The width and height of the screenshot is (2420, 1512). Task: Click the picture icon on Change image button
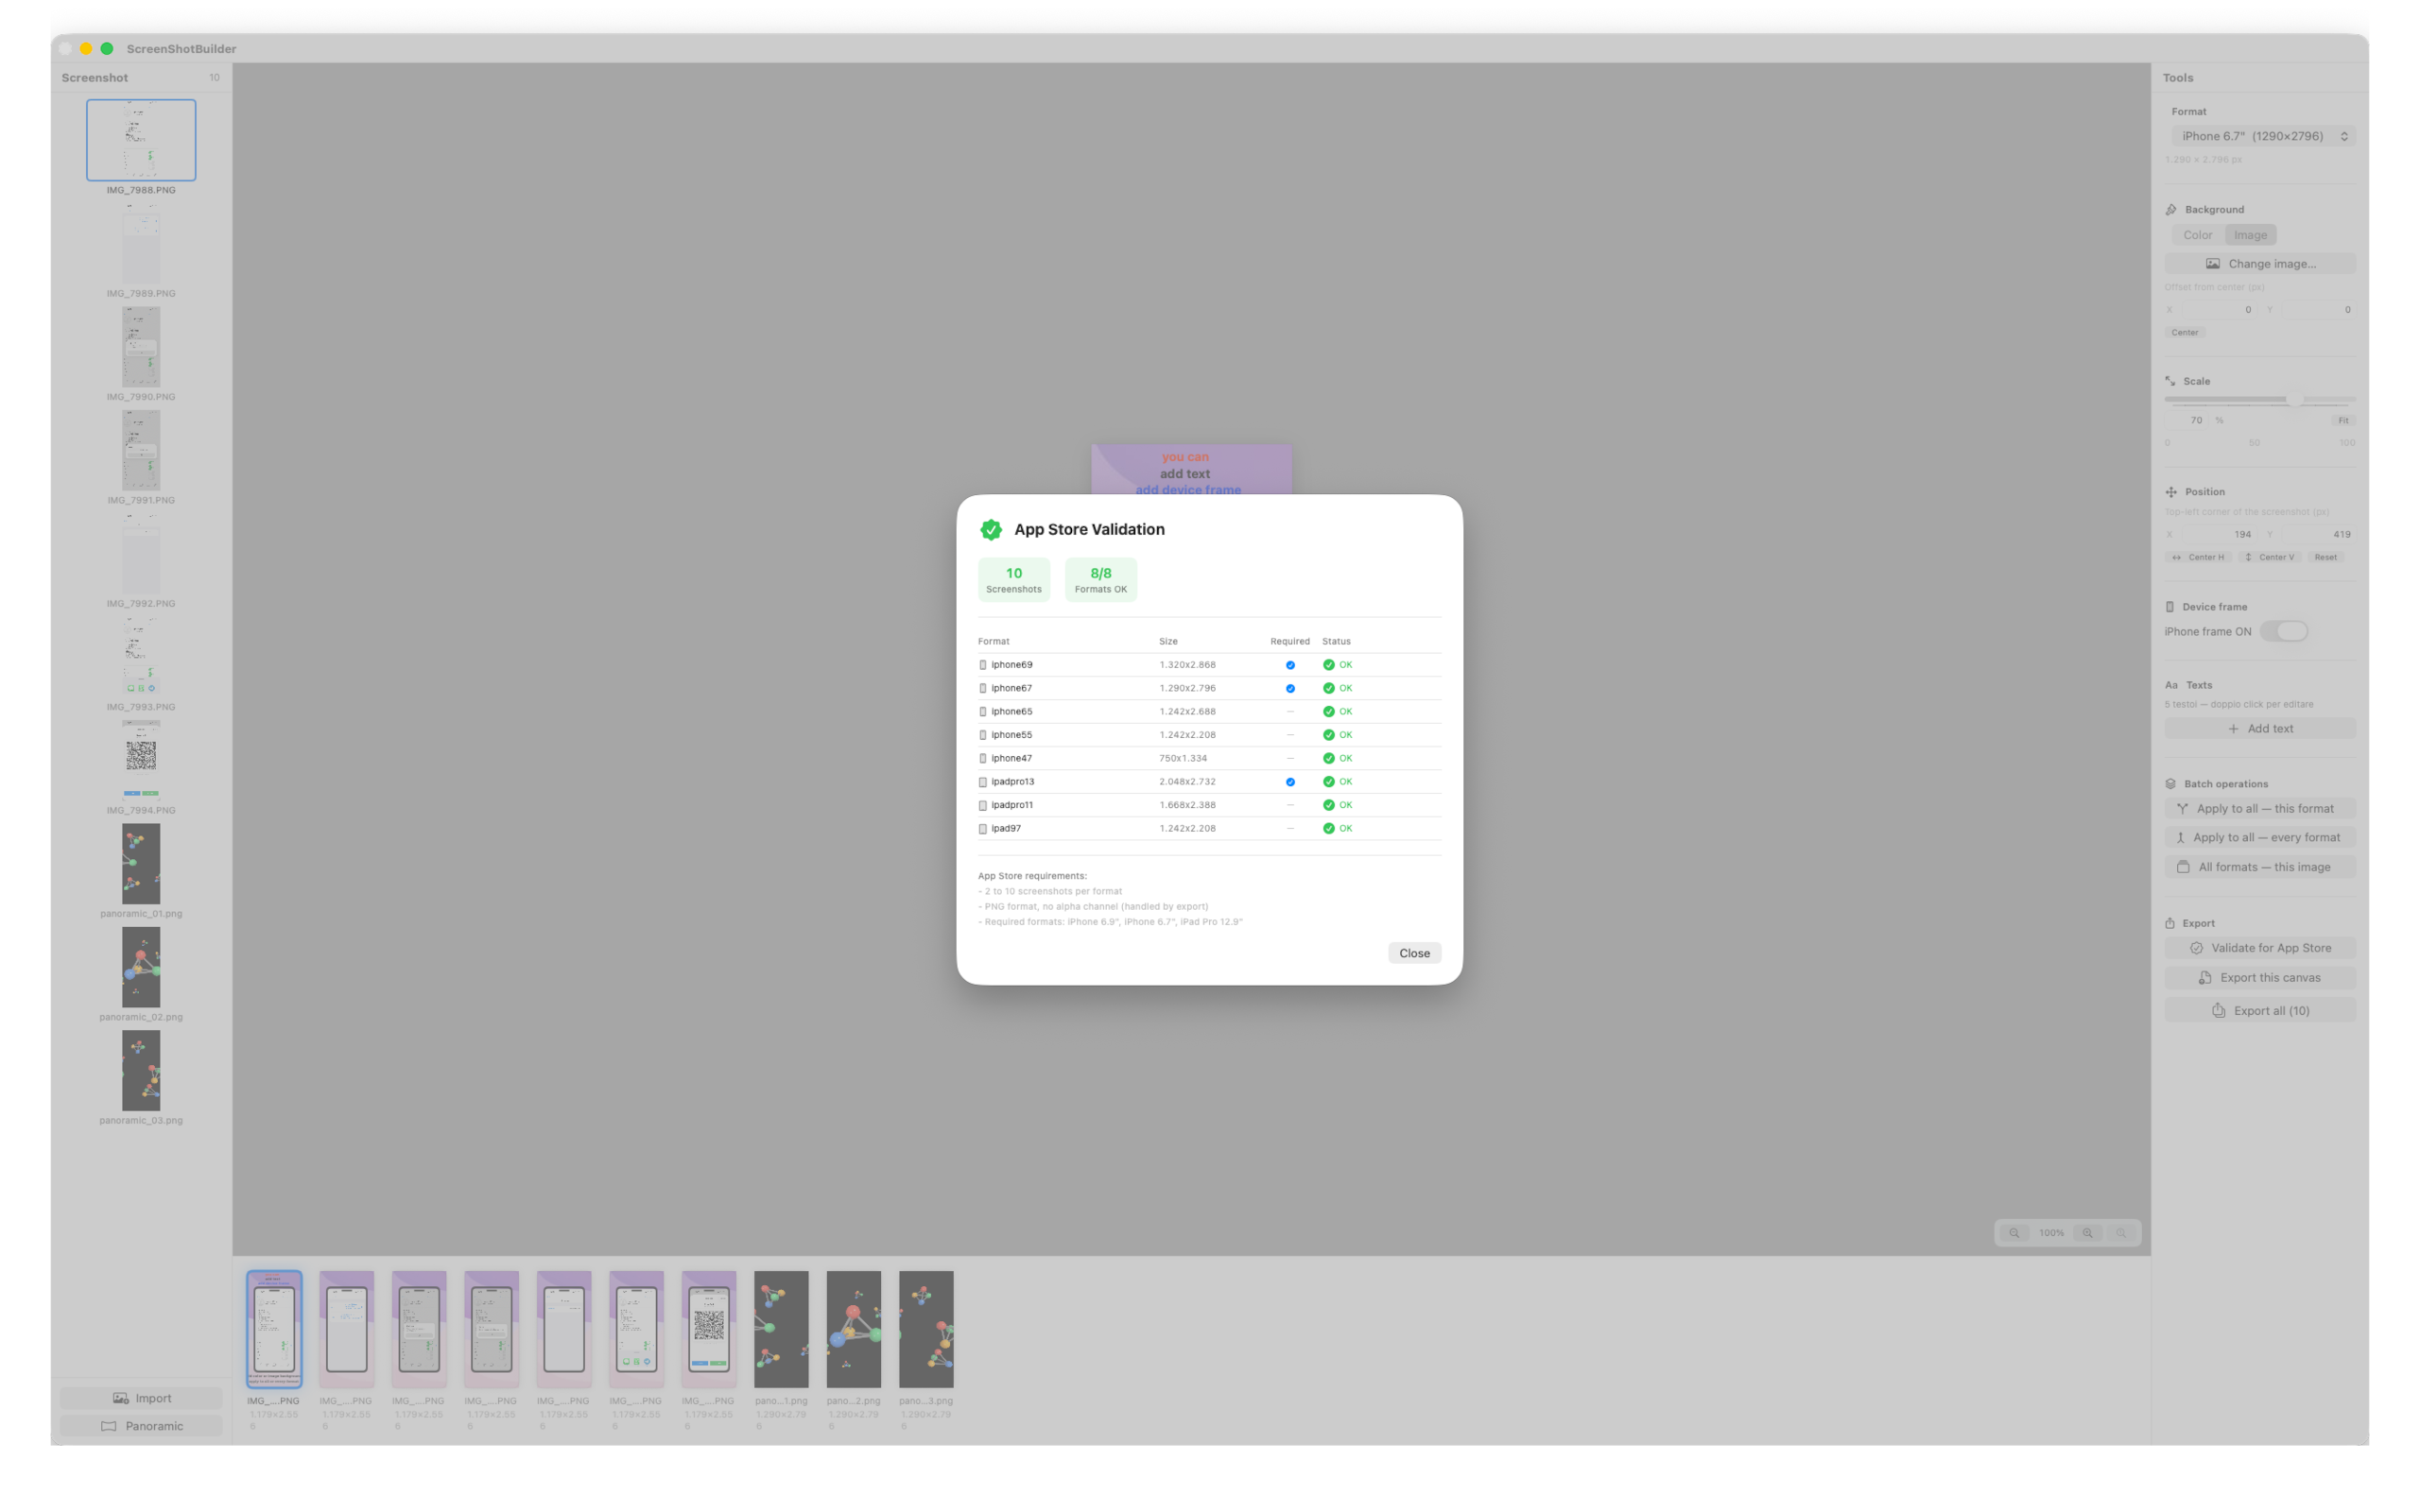pyautogui.click(x=2214, y=263)
